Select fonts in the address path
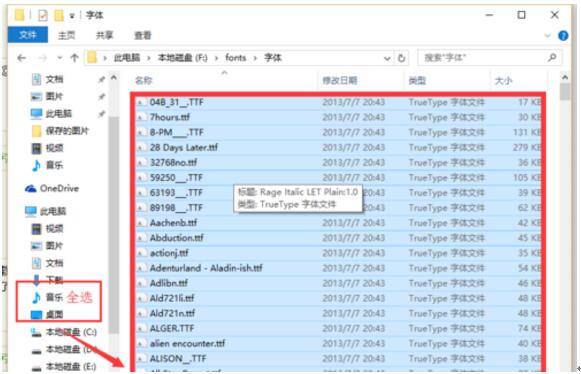 click(236, 58)
